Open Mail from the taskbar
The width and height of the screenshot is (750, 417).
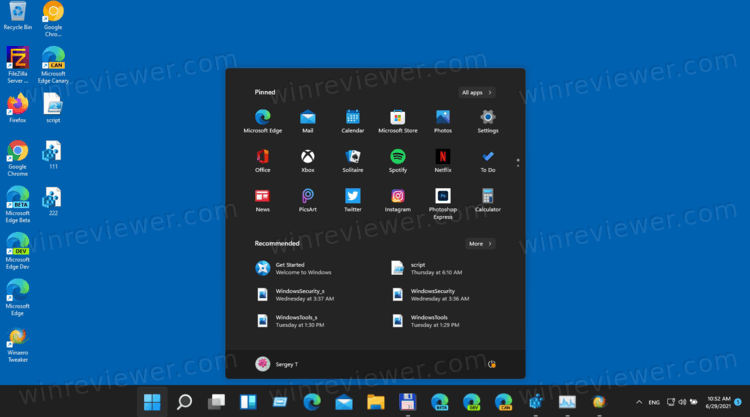344,402
